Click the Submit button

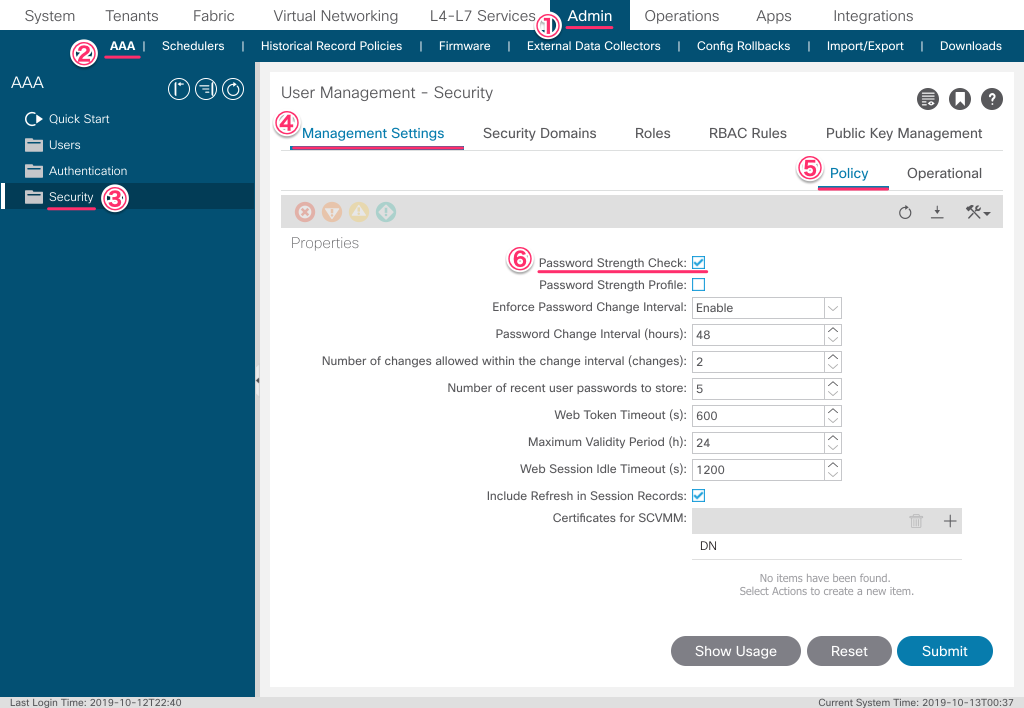coord(944,651)
